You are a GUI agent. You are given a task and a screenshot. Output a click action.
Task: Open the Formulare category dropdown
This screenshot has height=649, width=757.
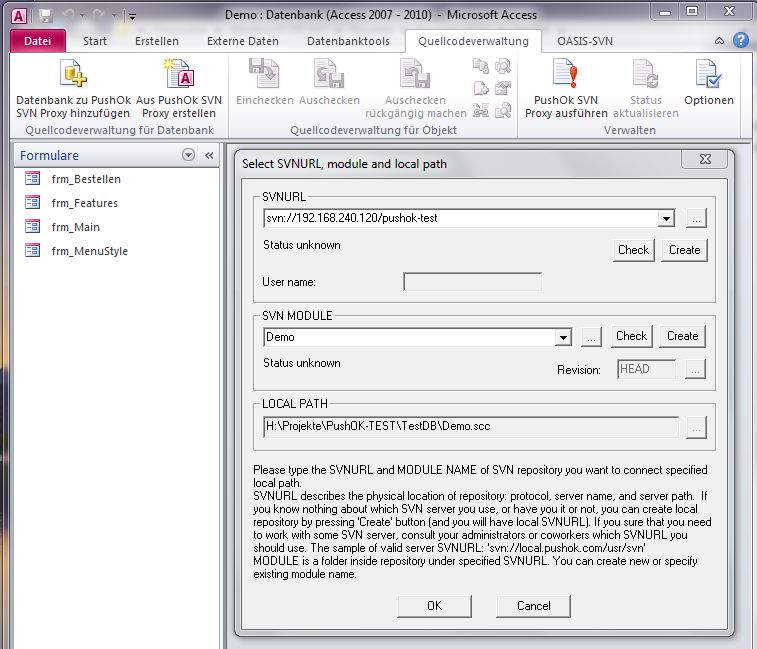click(188, 156)
